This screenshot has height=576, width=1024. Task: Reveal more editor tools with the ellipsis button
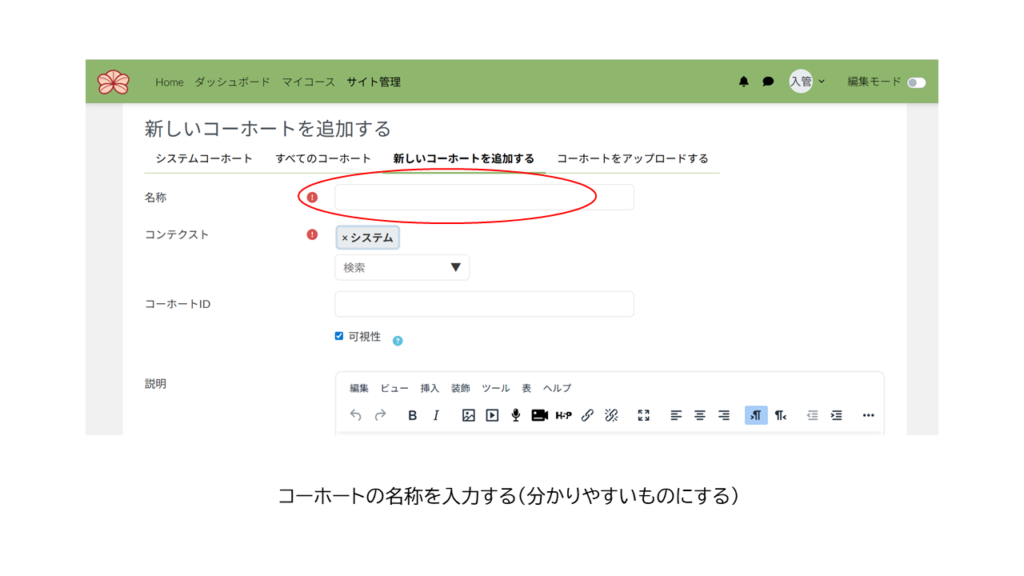(x=868, y=415)
